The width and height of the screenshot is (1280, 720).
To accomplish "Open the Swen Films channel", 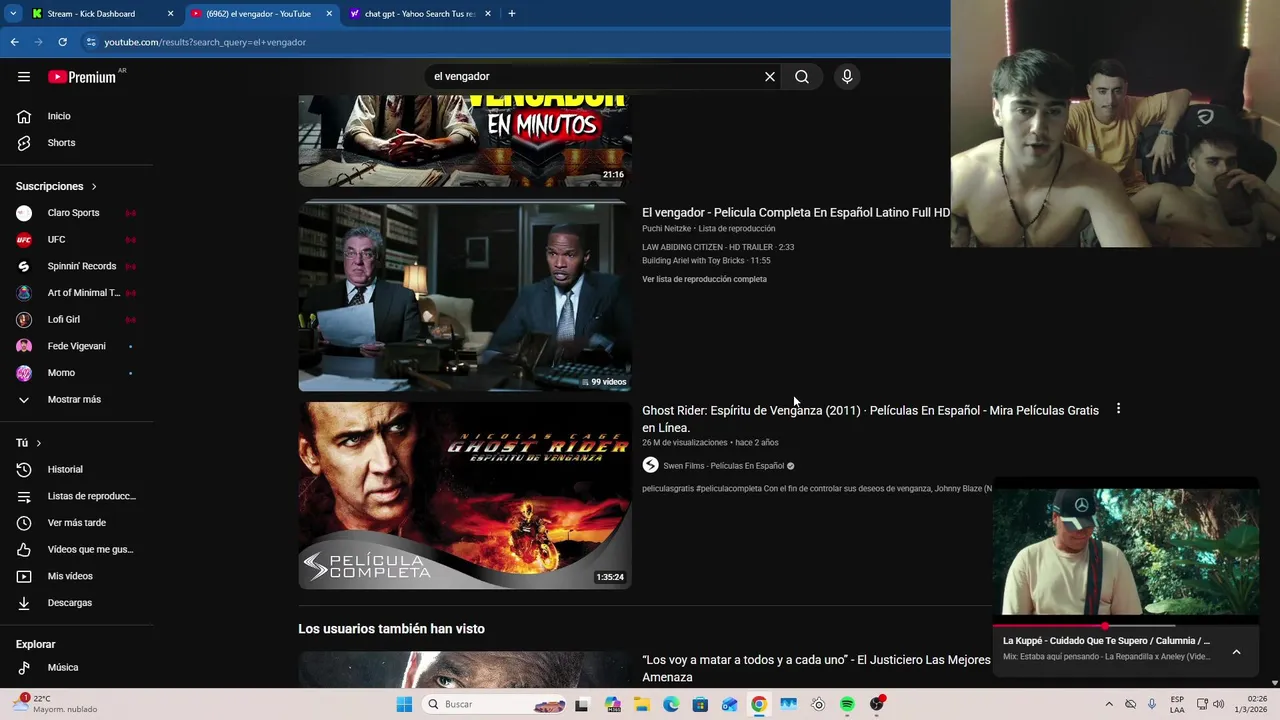I will click(723, 466).
